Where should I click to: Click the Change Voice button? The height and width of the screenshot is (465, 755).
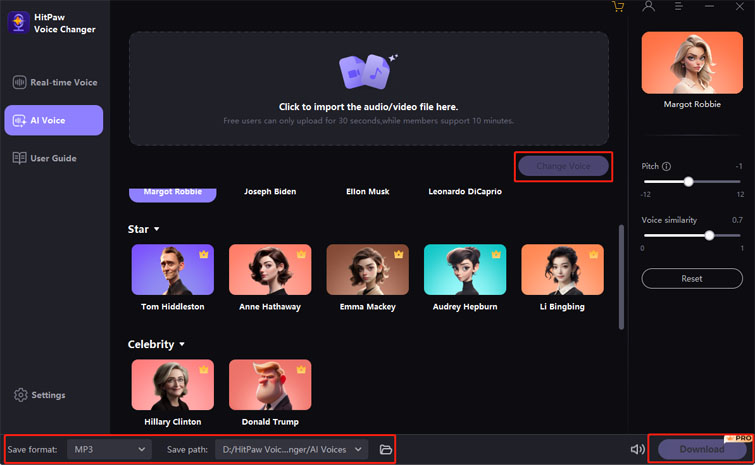[x=563, y=166]
